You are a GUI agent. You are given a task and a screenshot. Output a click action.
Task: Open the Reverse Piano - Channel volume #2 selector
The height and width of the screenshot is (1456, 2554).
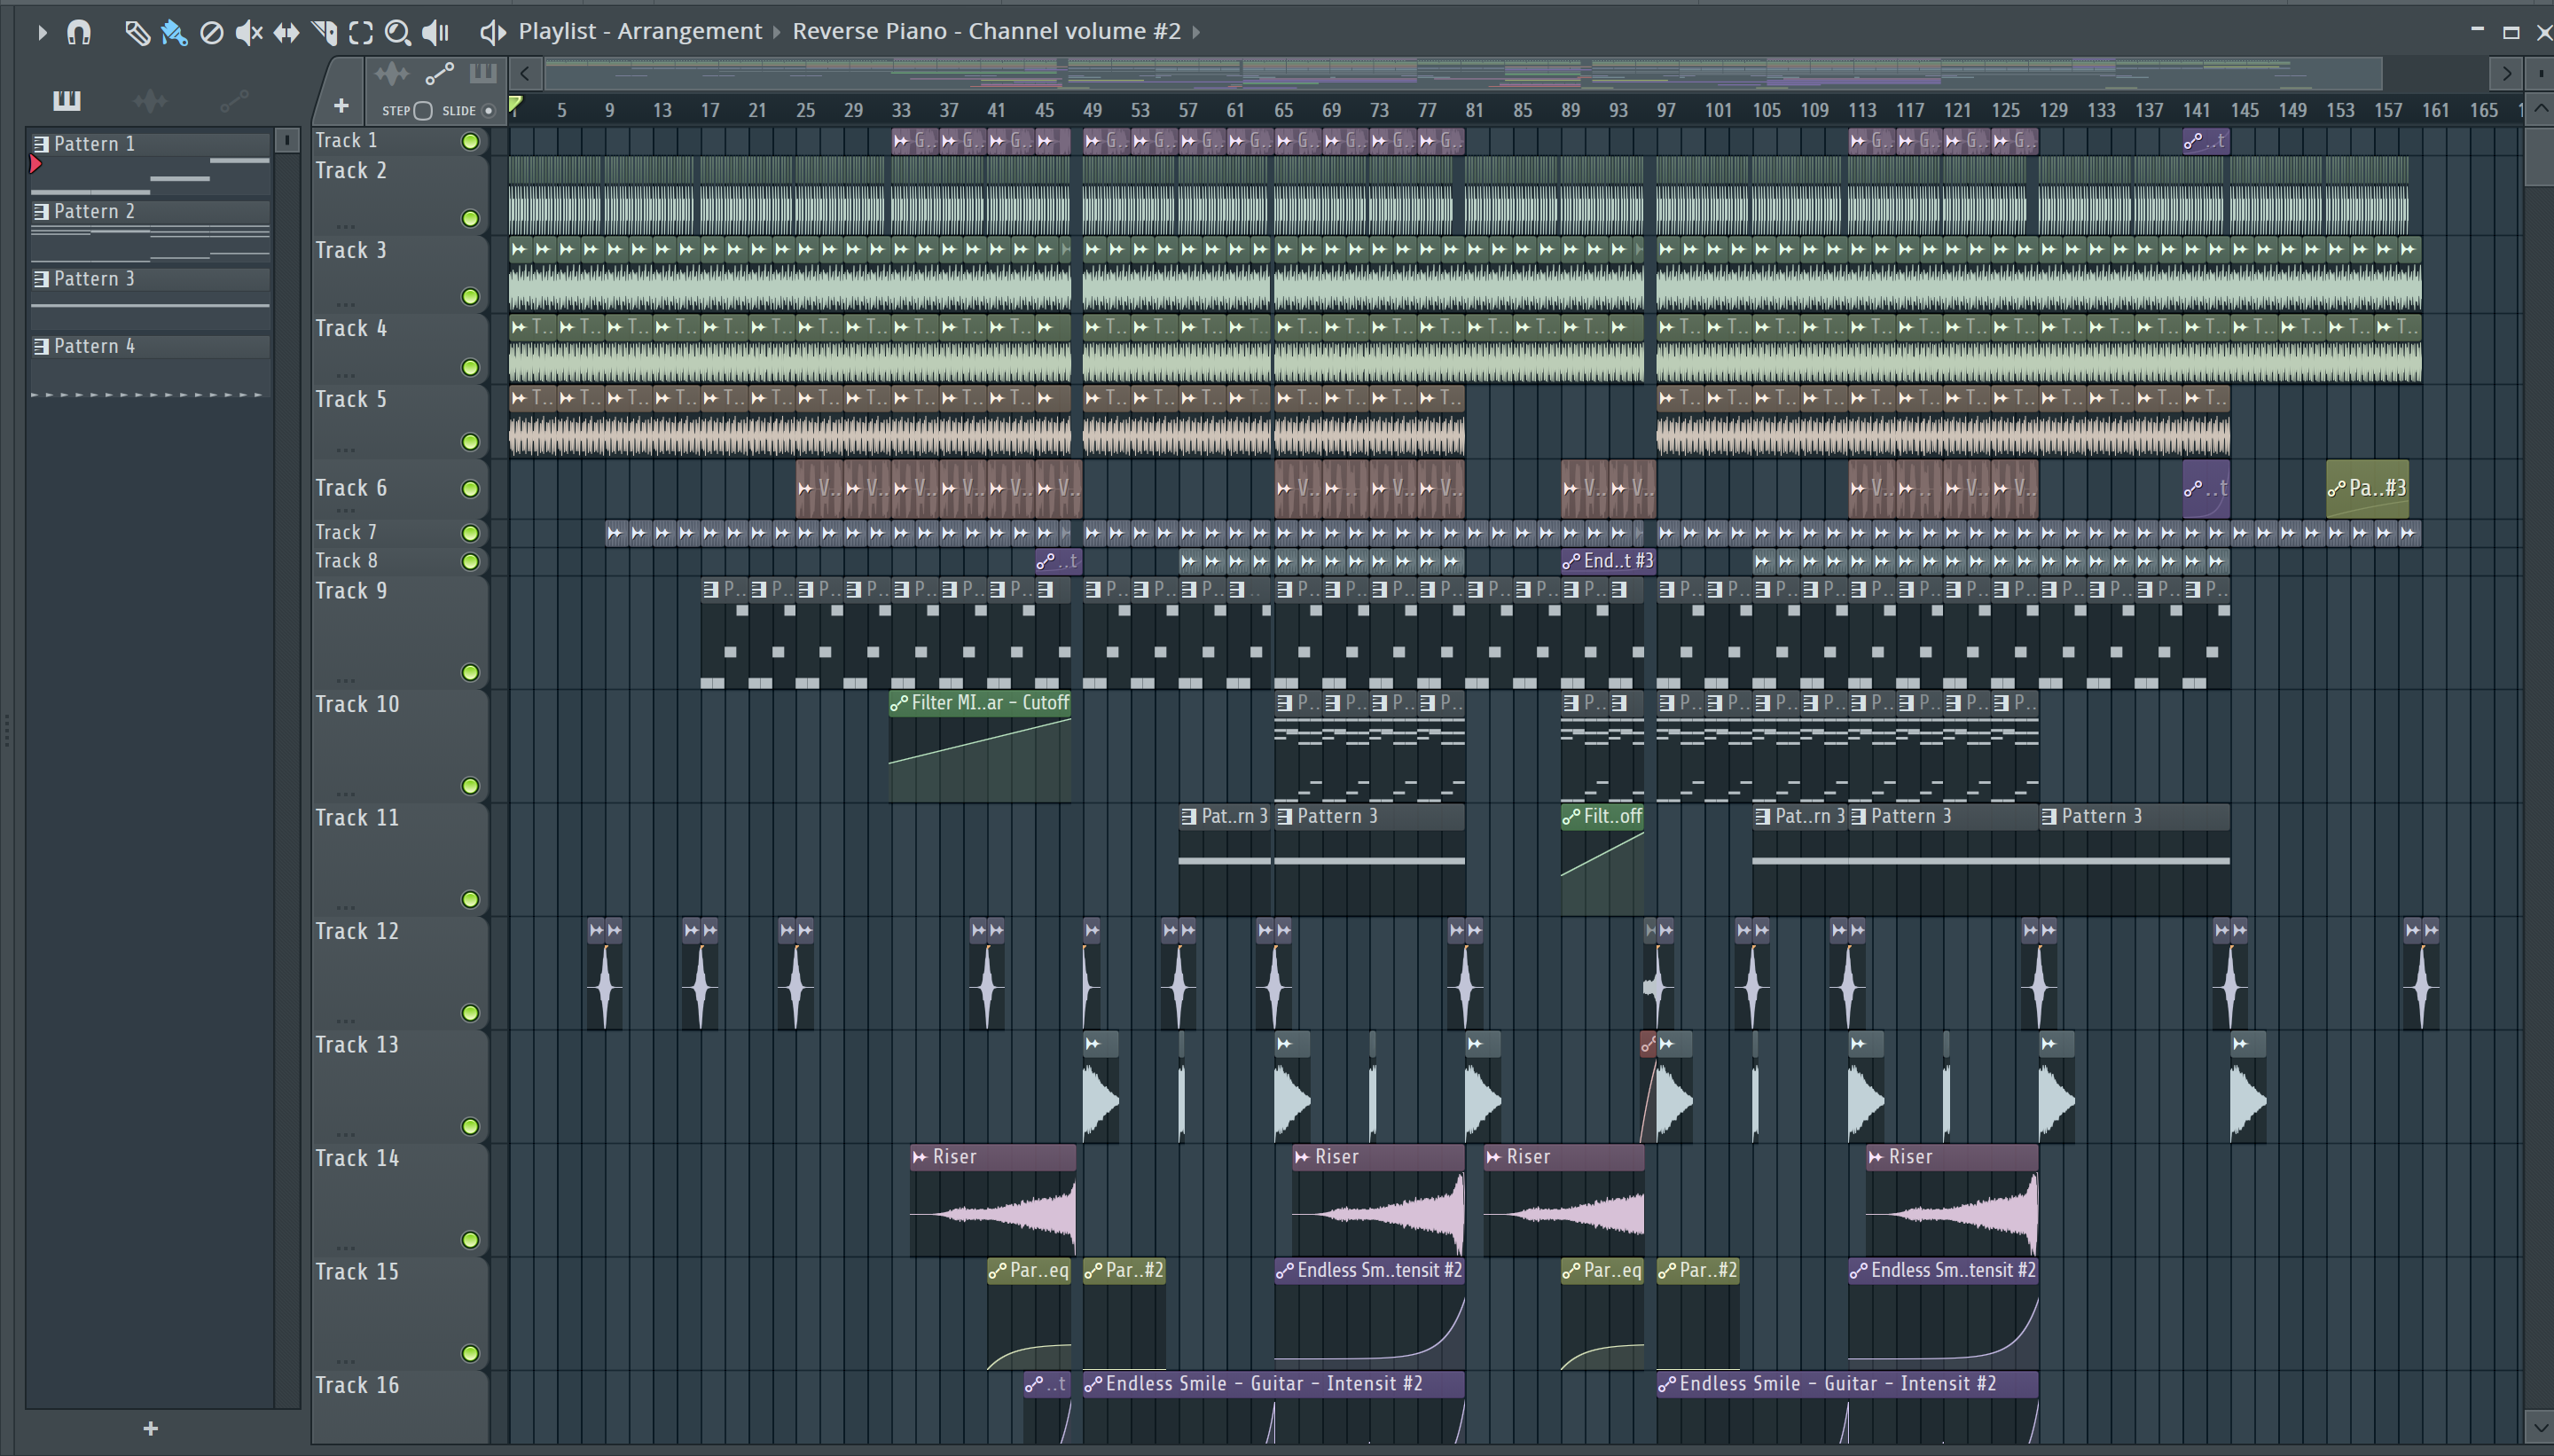pos(987,31)
